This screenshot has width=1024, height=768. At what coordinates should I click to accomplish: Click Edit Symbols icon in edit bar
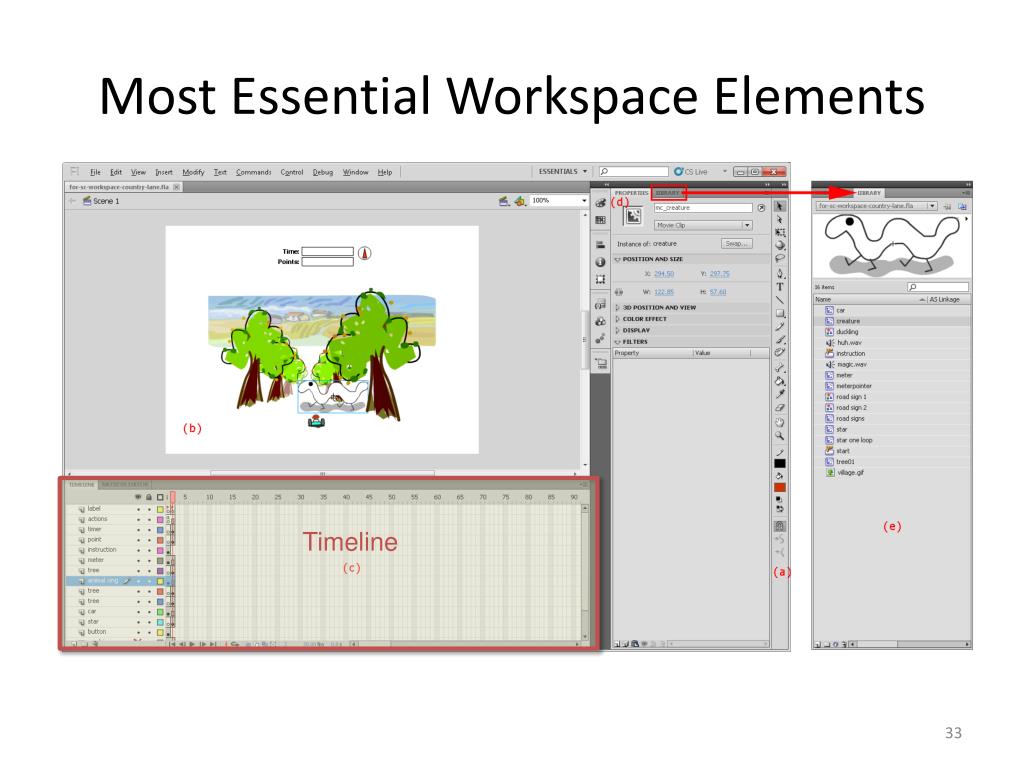tap(520, 201)
